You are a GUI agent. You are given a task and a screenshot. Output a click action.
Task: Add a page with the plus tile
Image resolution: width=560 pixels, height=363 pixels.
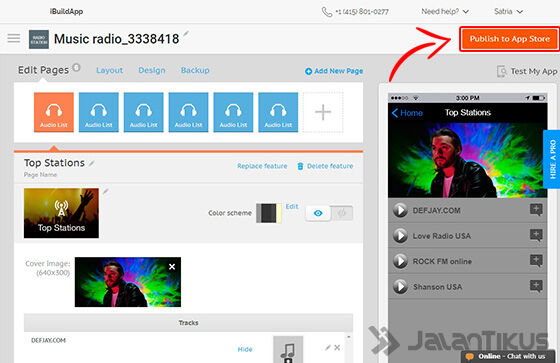click(323, 112)
